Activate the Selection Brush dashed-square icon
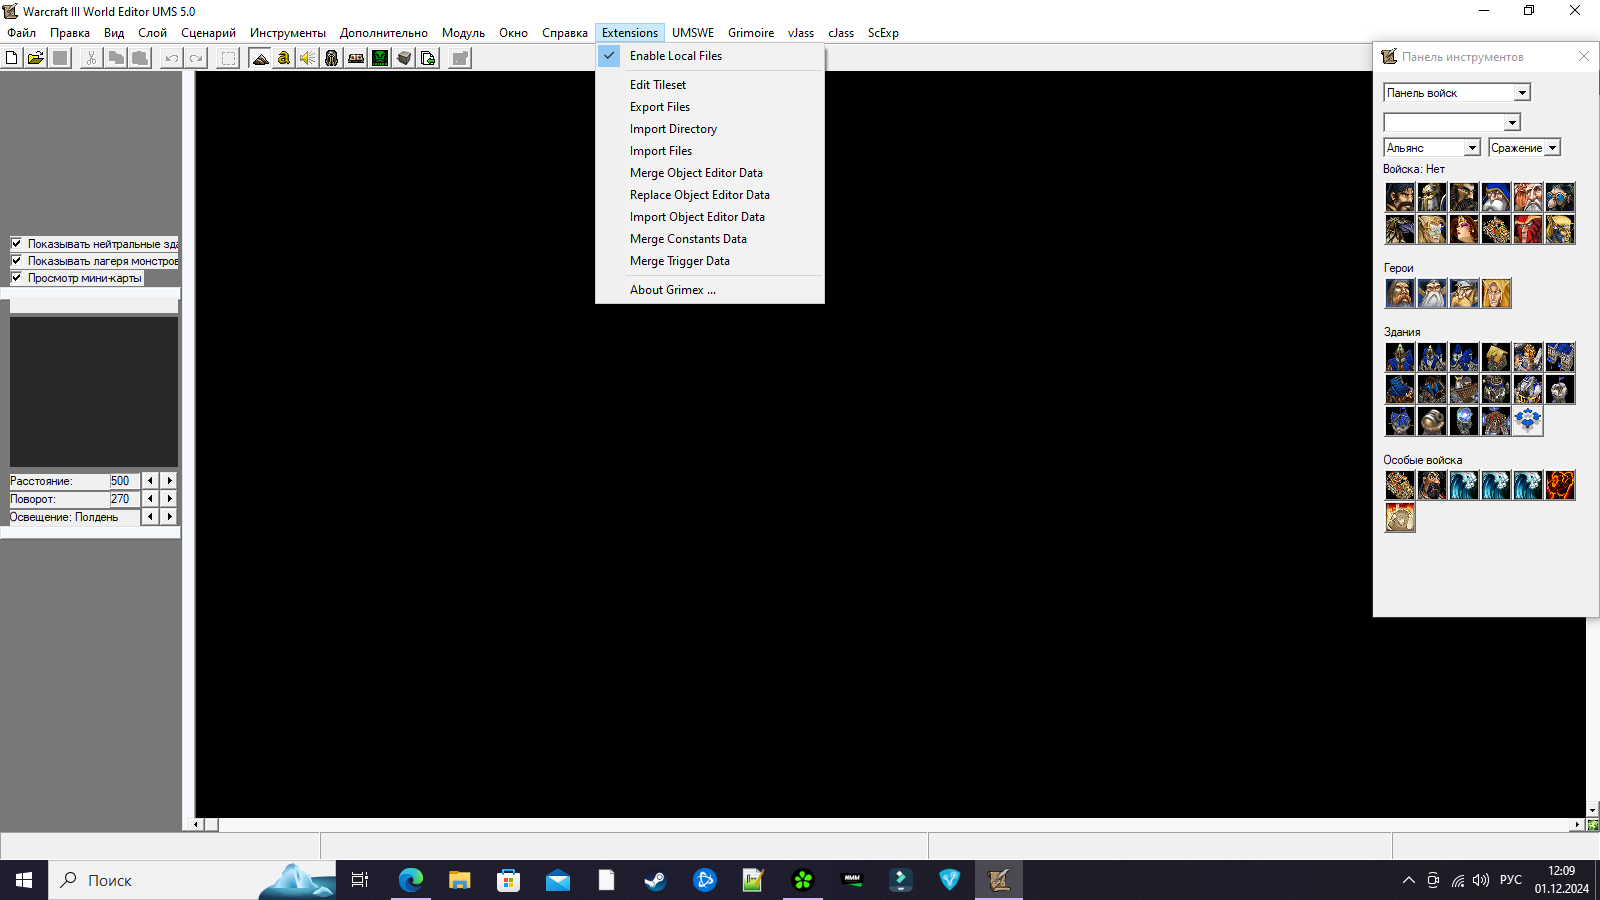1600x900 pixels. tap(229, 58)
